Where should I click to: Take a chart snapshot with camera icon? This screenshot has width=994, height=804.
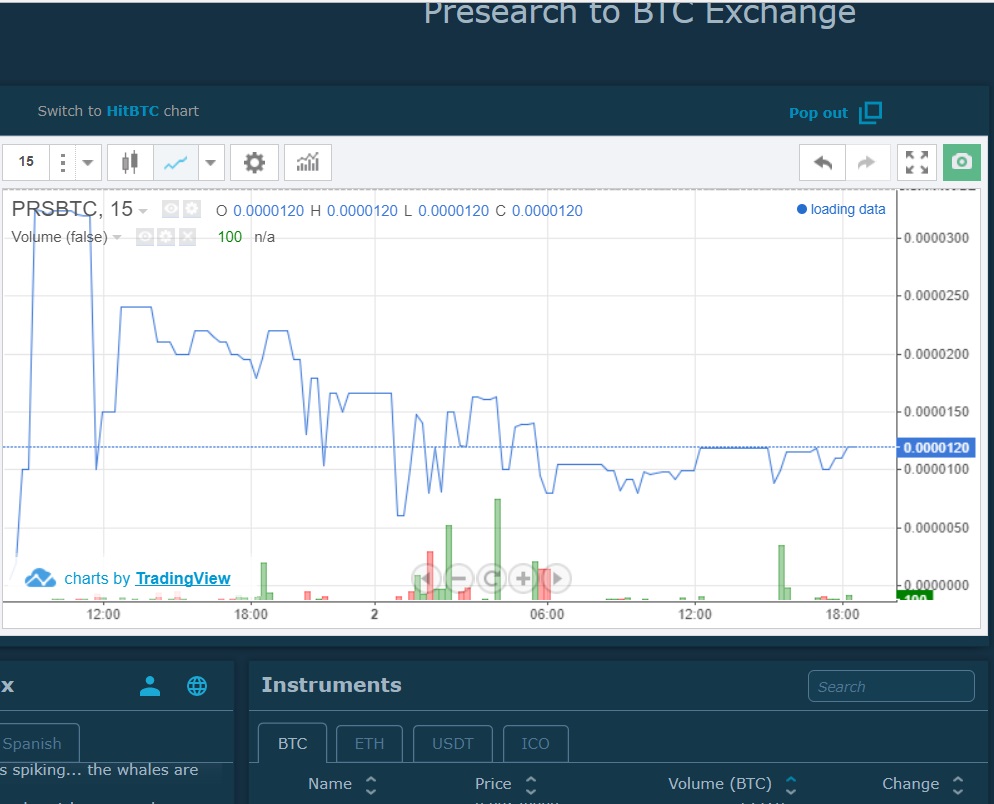(x=961, y=162)
